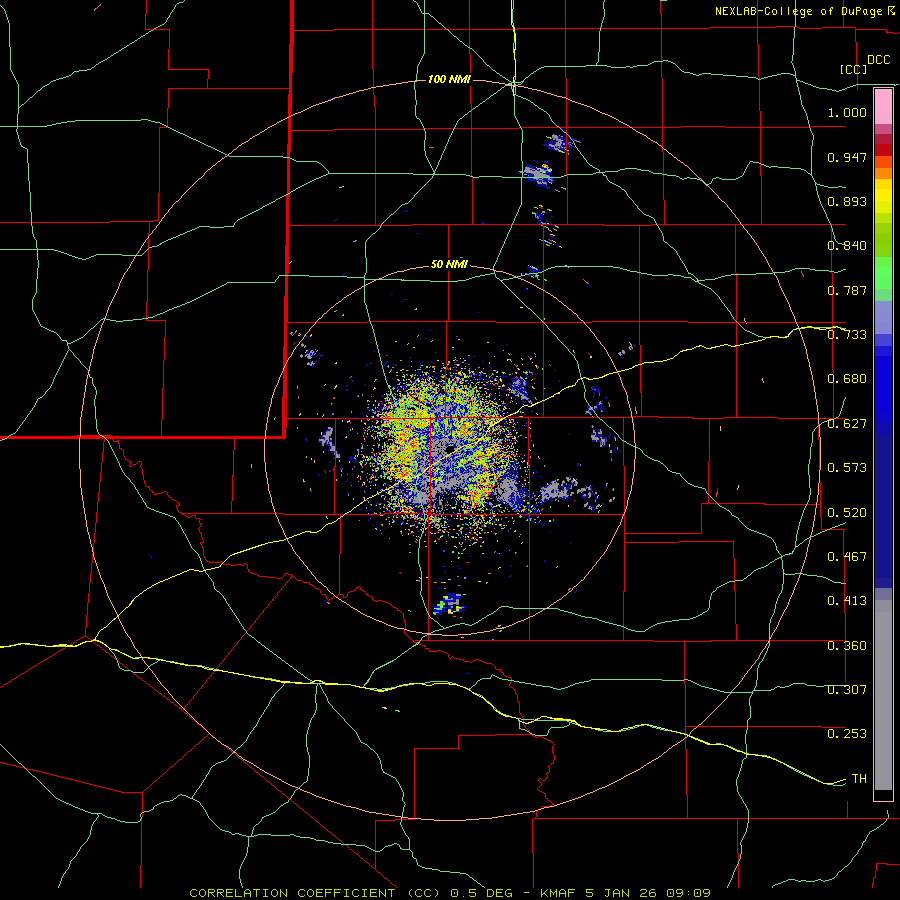Click the 50 NMI range ring label
Image resolution: width=900 pixels, height=900 pixels.
(449, 265)
